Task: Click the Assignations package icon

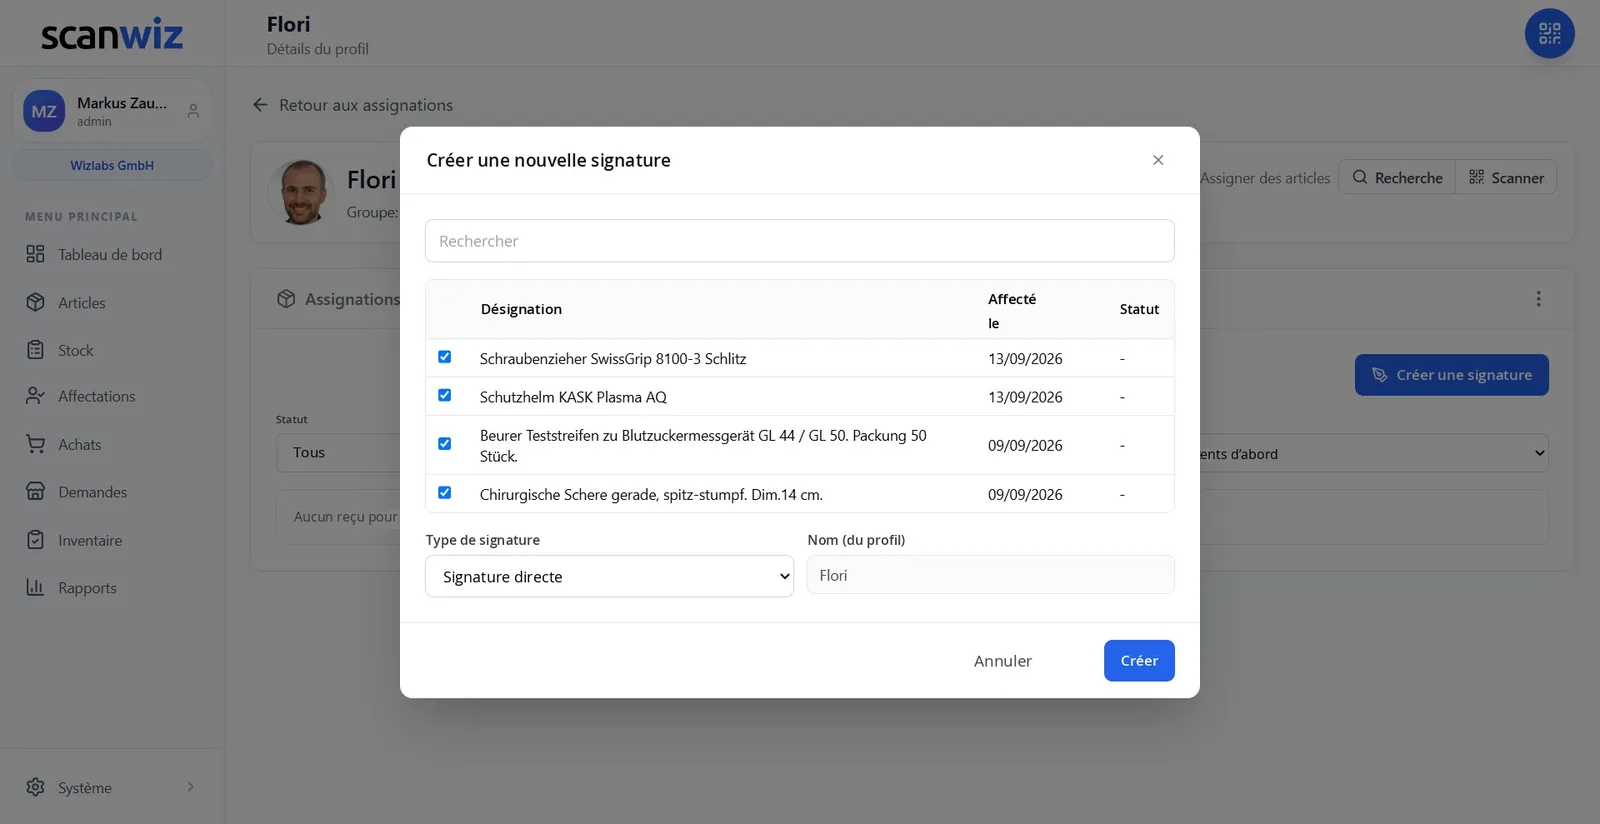Action: (286, 299)
